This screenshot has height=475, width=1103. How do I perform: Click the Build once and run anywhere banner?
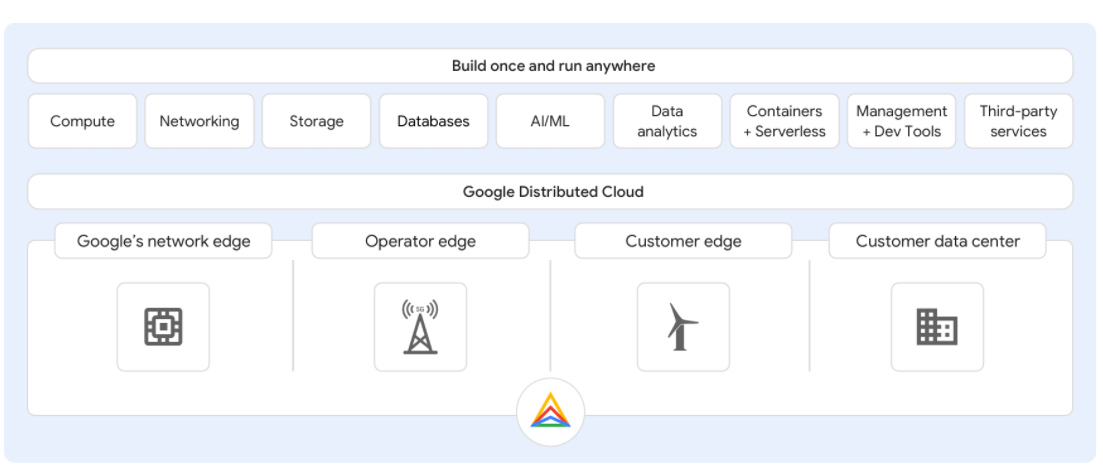550,66
